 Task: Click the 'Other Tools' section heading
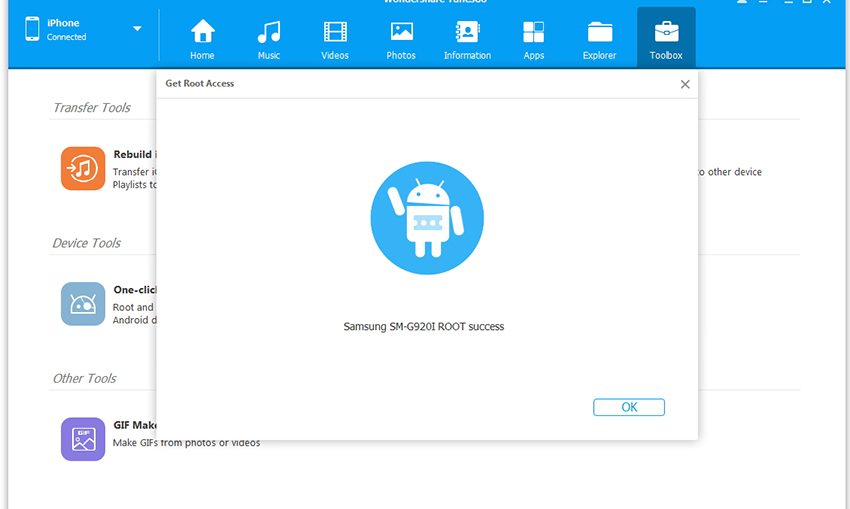[x=85, y=378]
